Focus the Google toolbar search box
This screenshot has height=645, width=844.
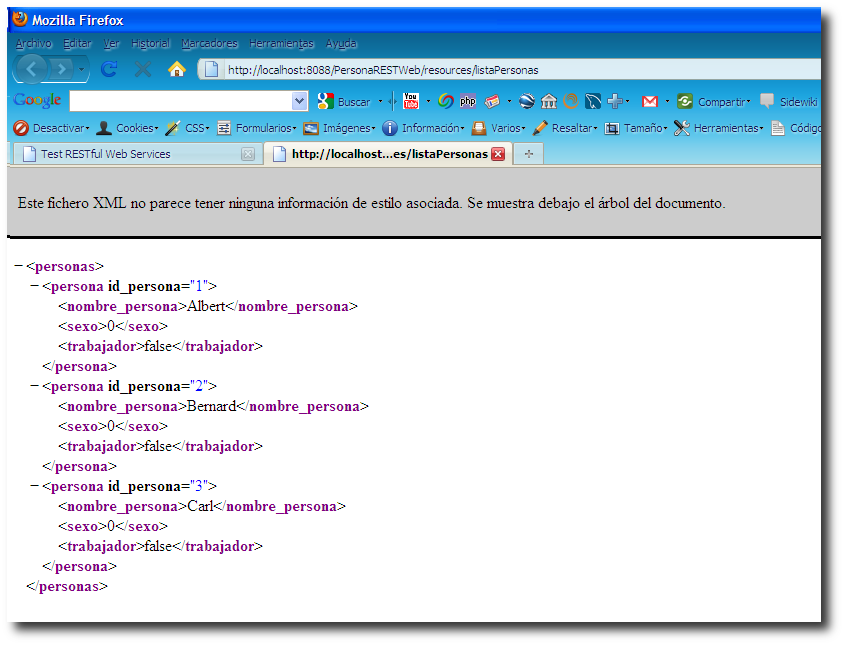(180, 101)
